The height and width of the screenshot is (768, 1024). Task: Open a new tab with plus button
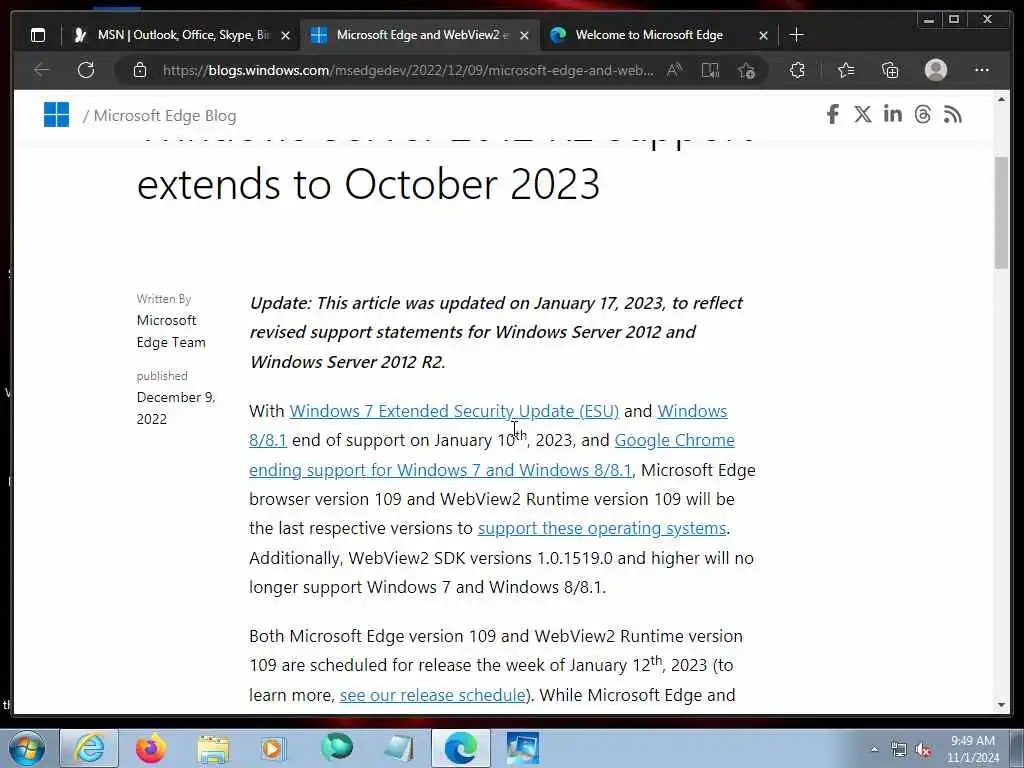(796, 35)
